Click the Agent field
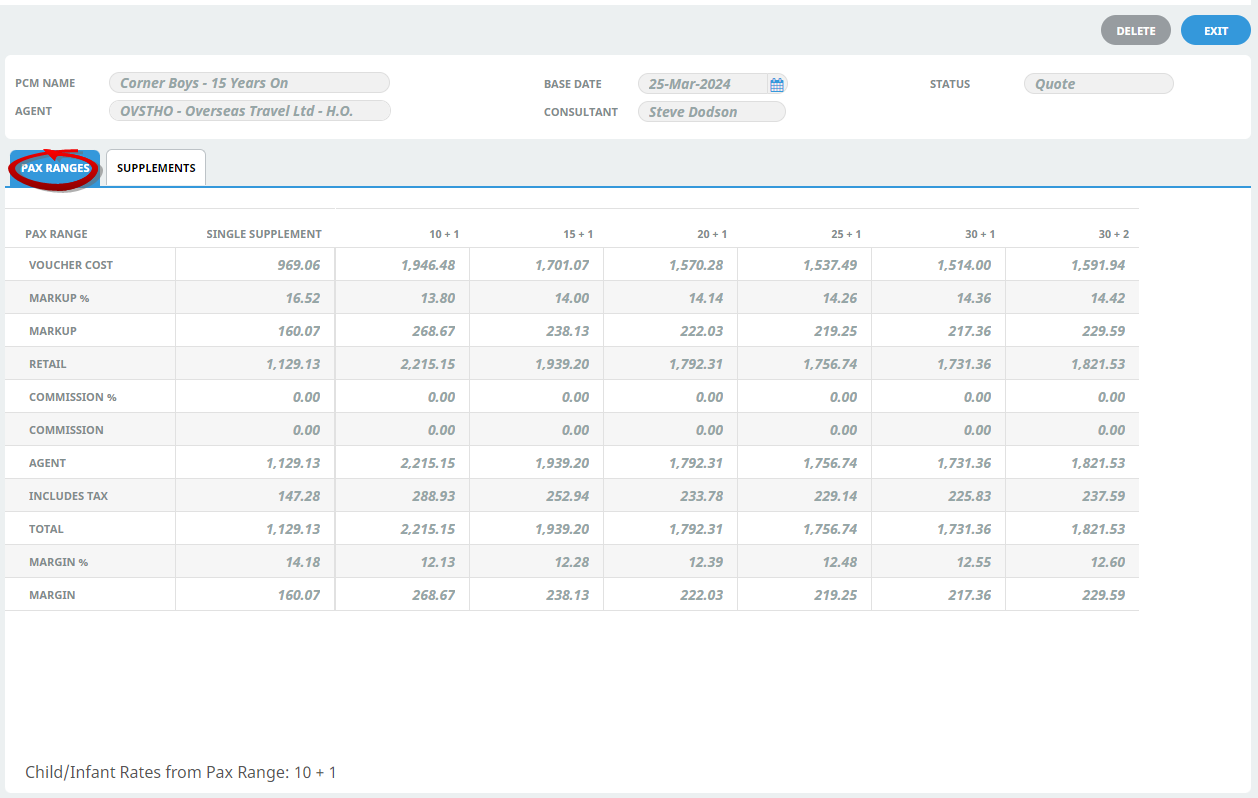1258x798 pixels. click(249, 111)
